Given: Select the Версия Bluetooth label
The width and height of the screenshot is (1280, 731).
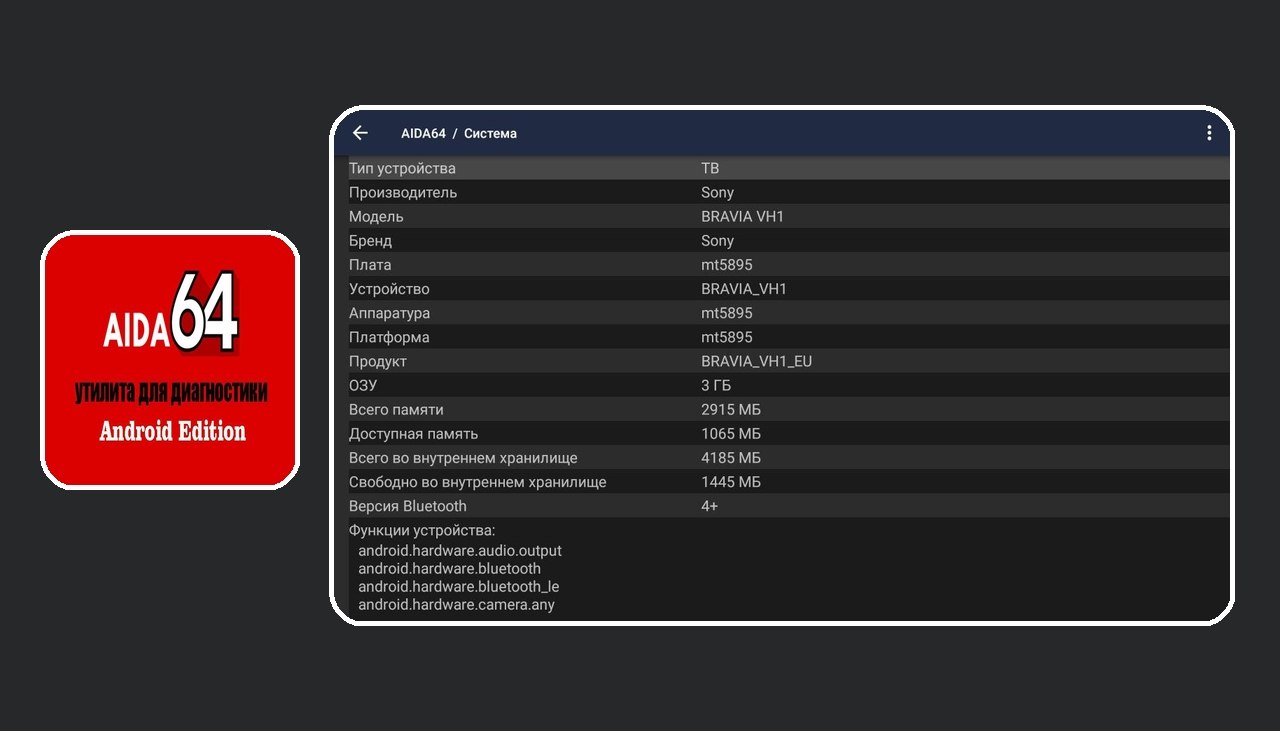Looking at the screenshot, I should (x=408, y=506).
